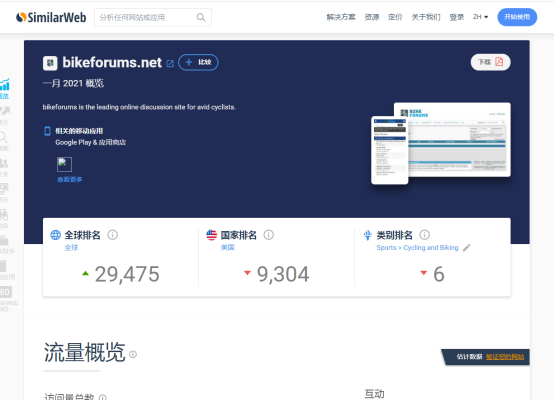Click the mobile phone icon beside related apps
Screen dimensions: 554x400
coord(47,131)
